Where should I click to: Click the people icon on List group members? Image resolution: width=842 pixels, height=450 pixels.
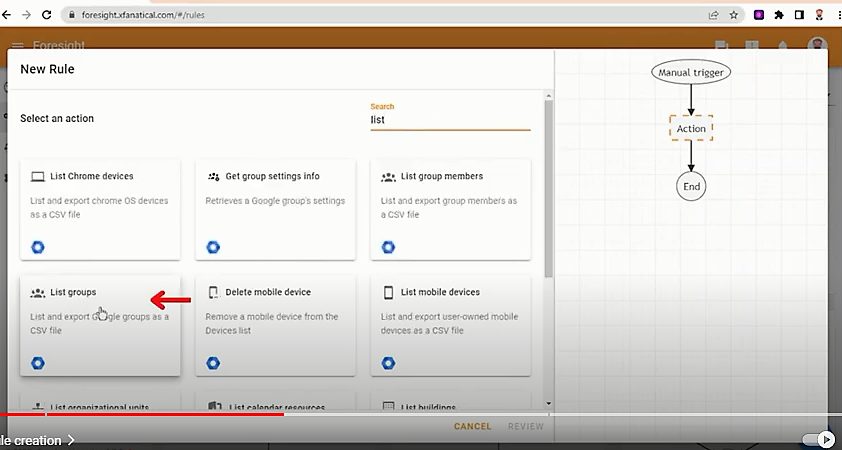pos(388,177)
